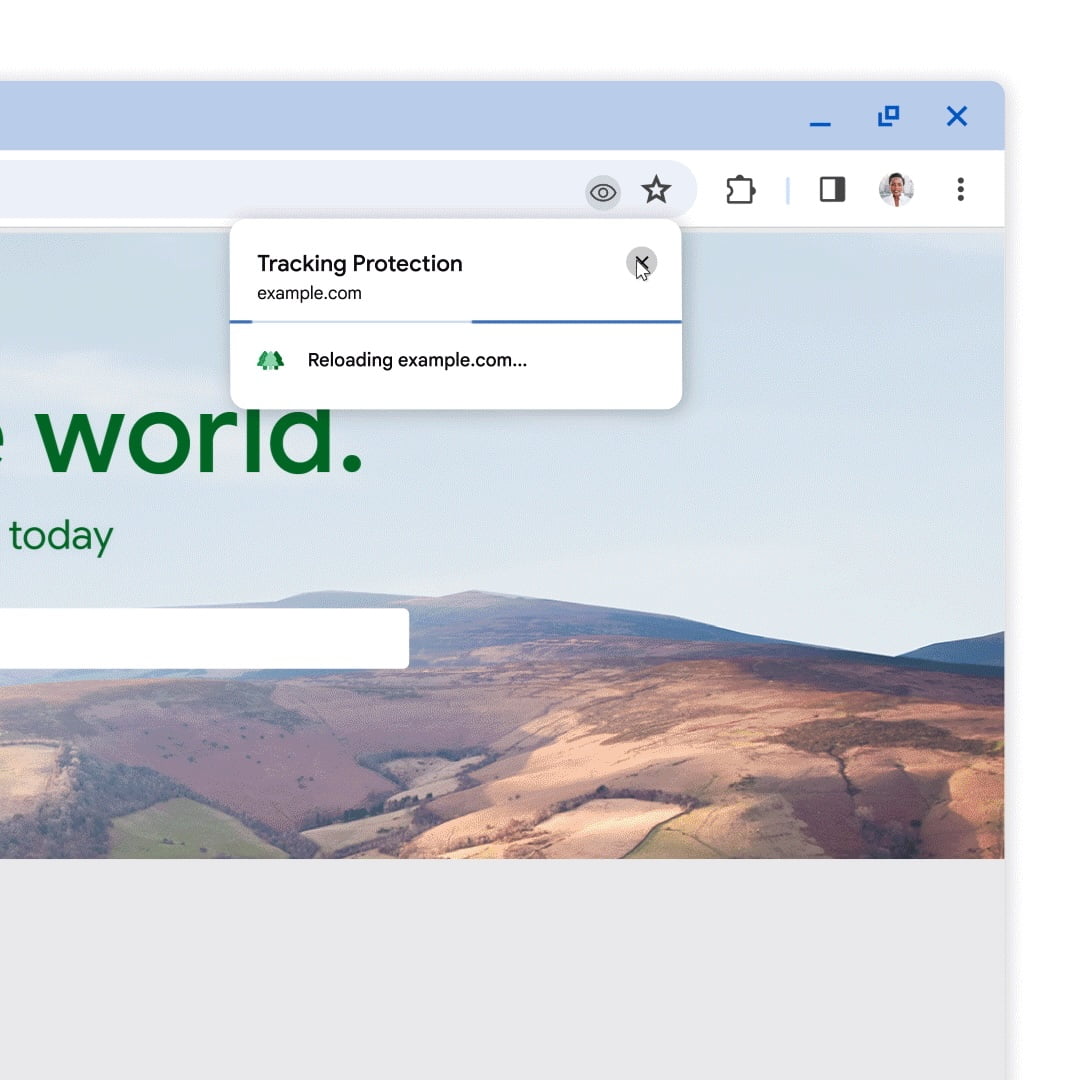Toggle tracking protection with the eye control
Image resolution: width=1080 pixels, height=1080 pixels.
[x=603, y=191]
